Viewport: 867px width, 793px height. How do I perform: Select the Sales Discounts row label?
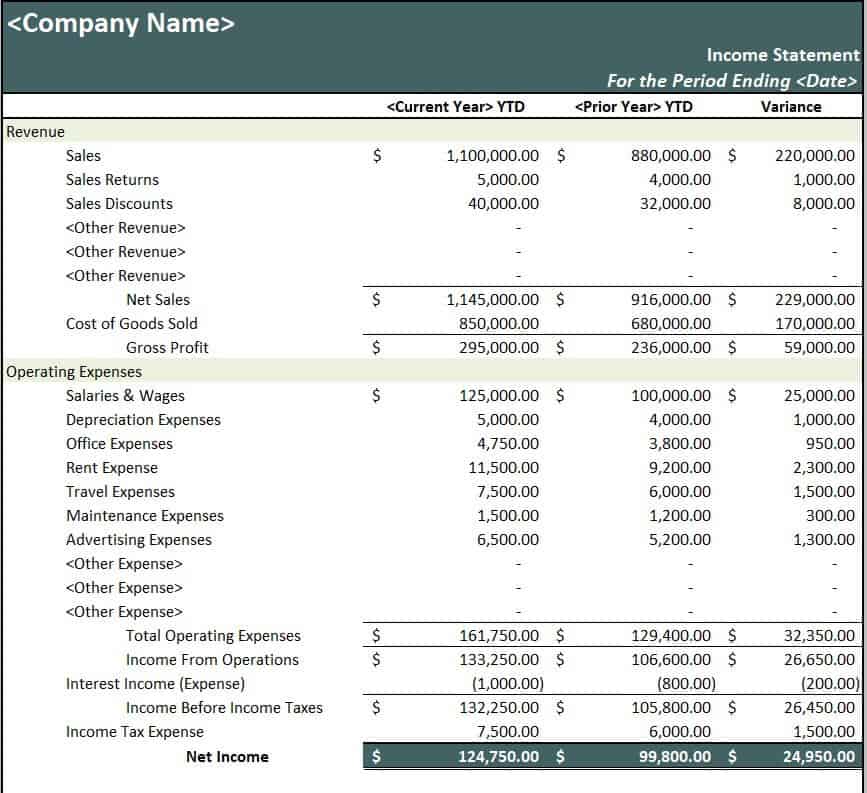click(x=119, y=204)
